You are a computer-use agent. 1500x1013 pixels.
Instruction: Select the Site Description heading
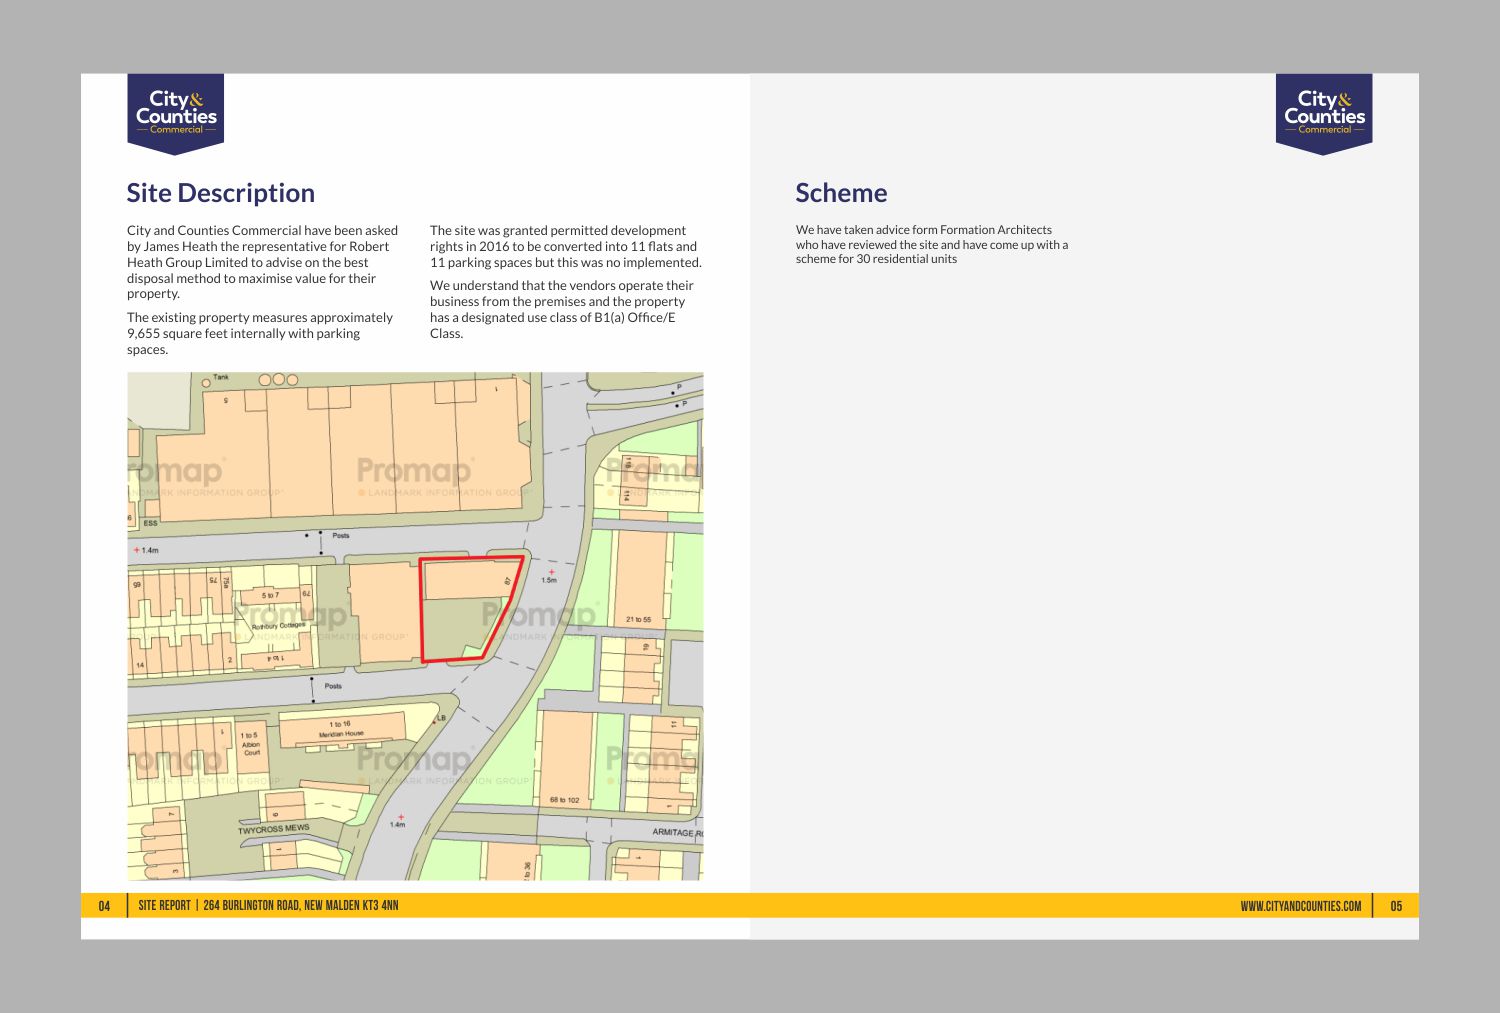220,193
